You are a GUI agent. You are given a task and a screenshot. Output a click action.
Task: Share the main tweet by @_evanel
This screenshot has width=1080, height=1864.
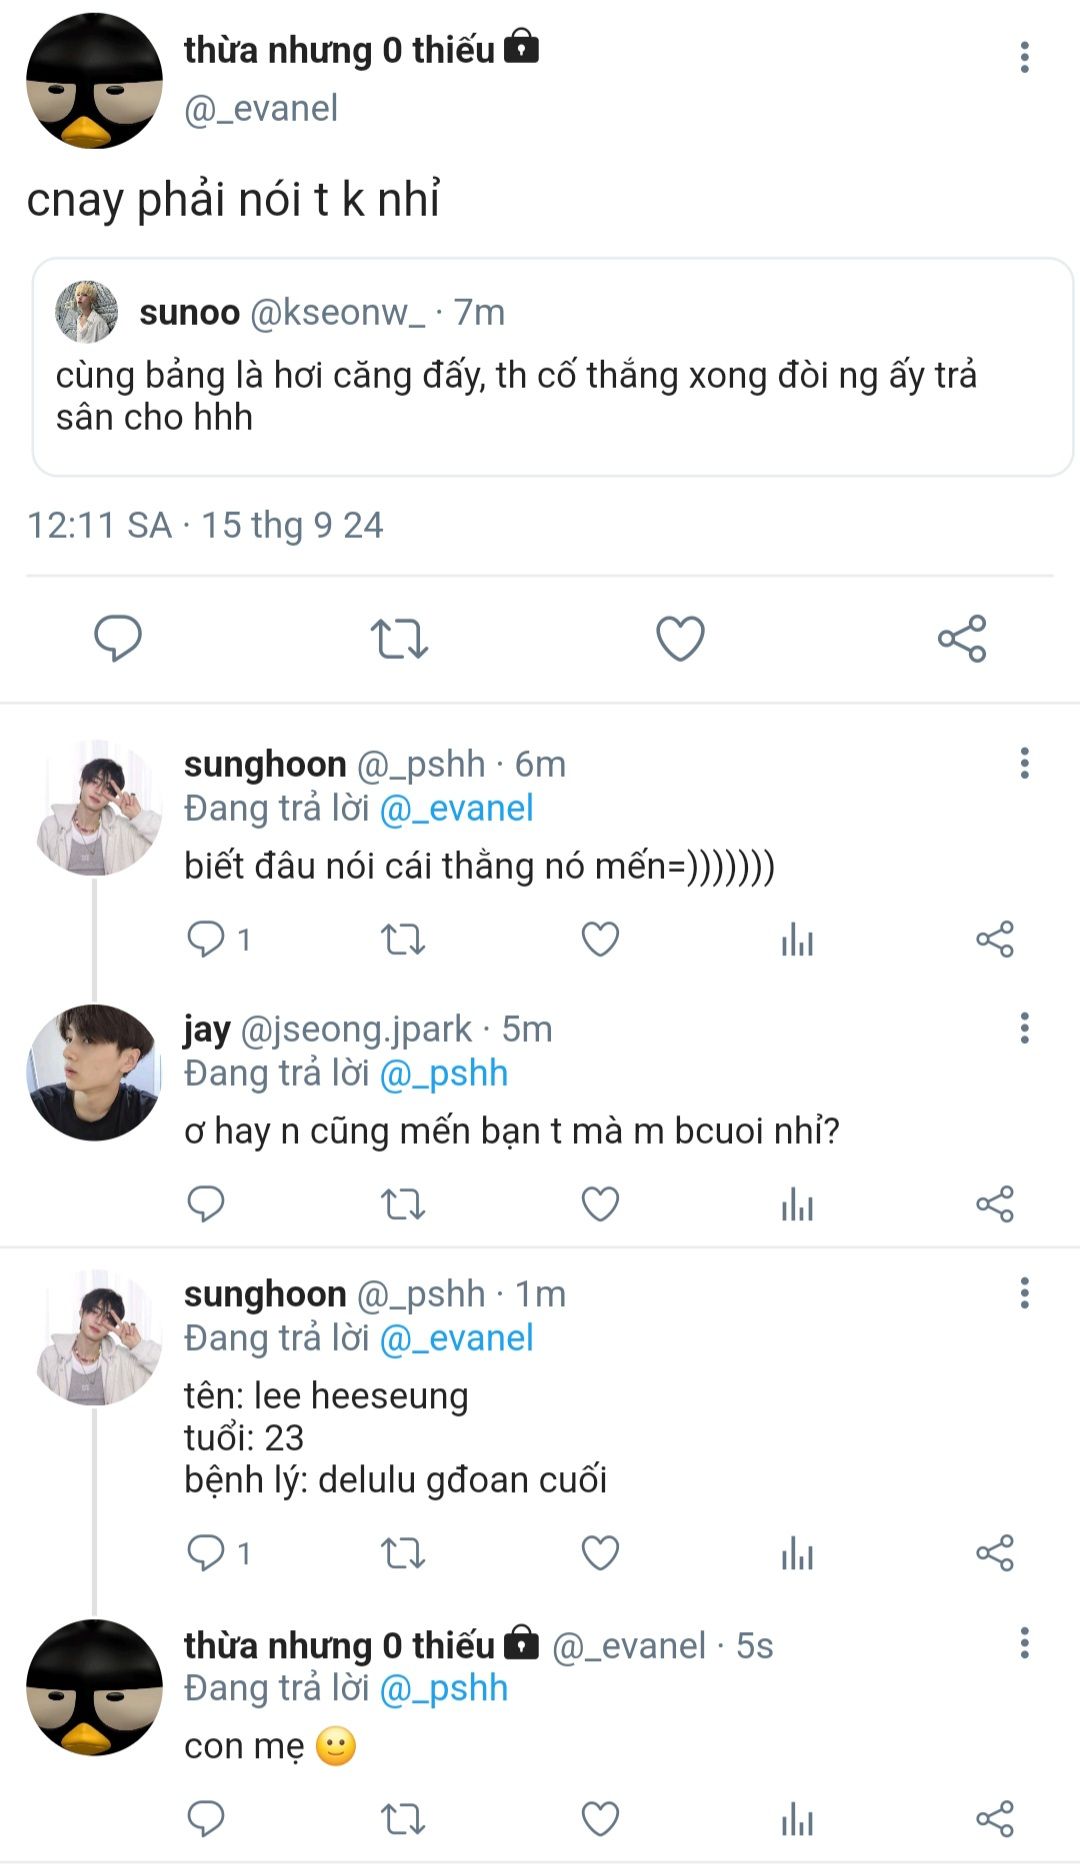click(962, 638)
